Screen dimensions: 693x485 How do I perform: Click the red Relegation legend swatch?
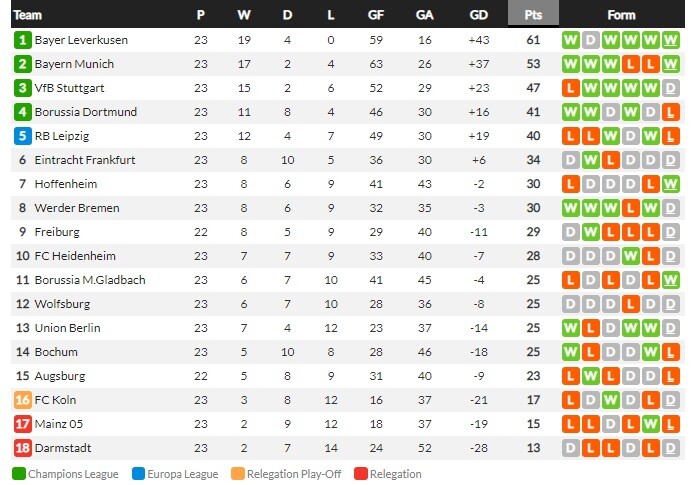pos(361,474)
